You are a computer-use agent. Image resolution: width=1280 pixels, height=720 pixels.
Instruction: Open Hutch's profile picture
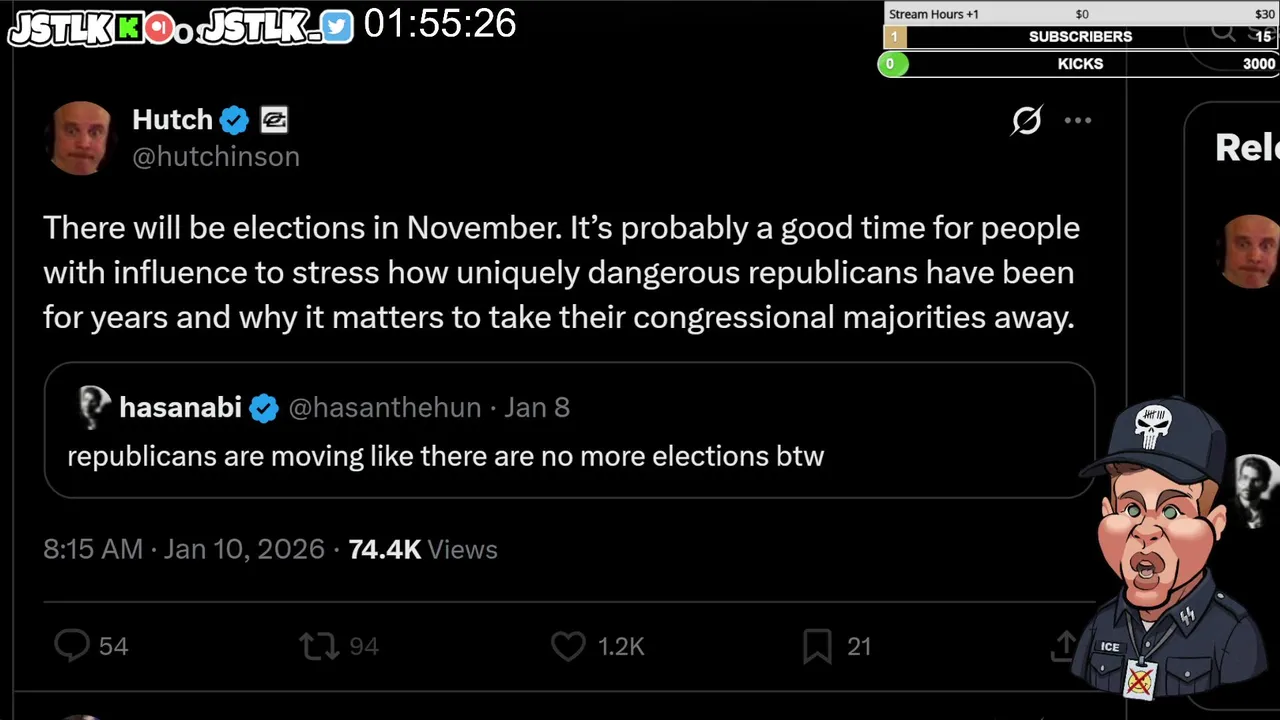[80, 138]
